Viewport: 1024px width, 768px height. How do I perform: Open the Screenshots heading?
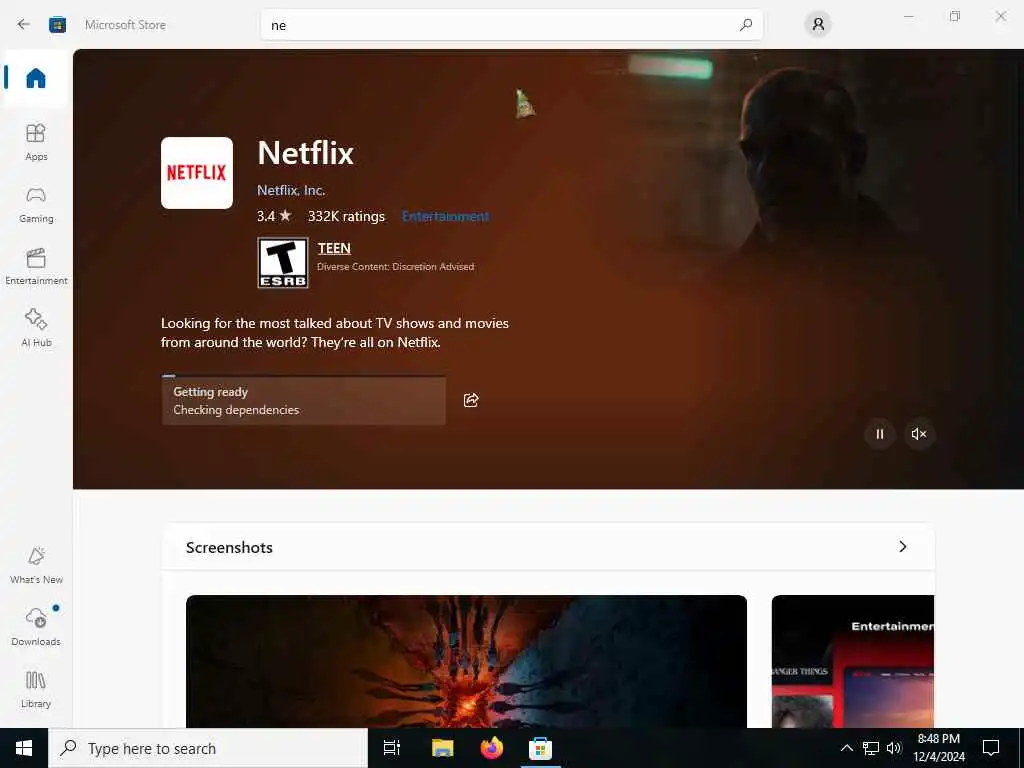[229, 547]
